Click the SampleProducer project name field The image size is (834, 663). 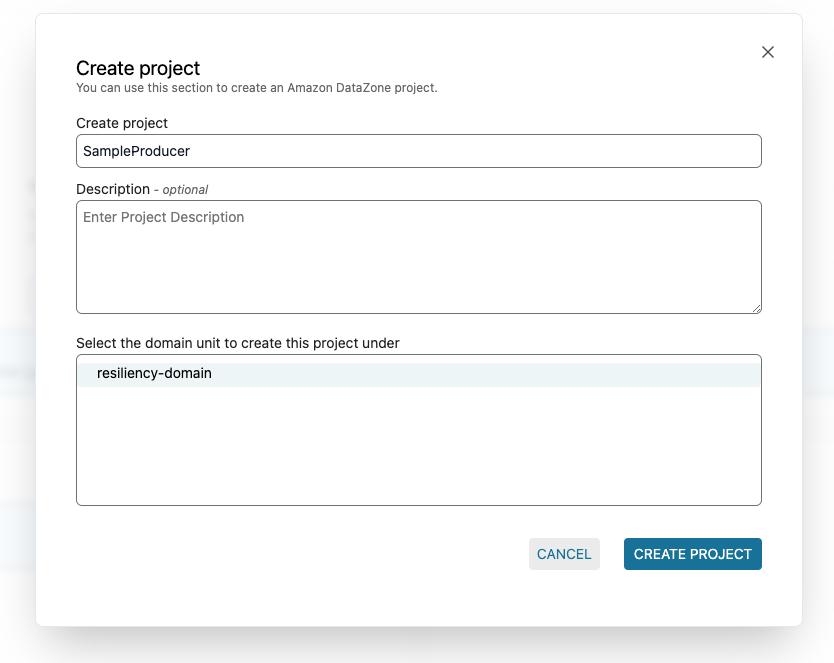click(x=418, y=151)
